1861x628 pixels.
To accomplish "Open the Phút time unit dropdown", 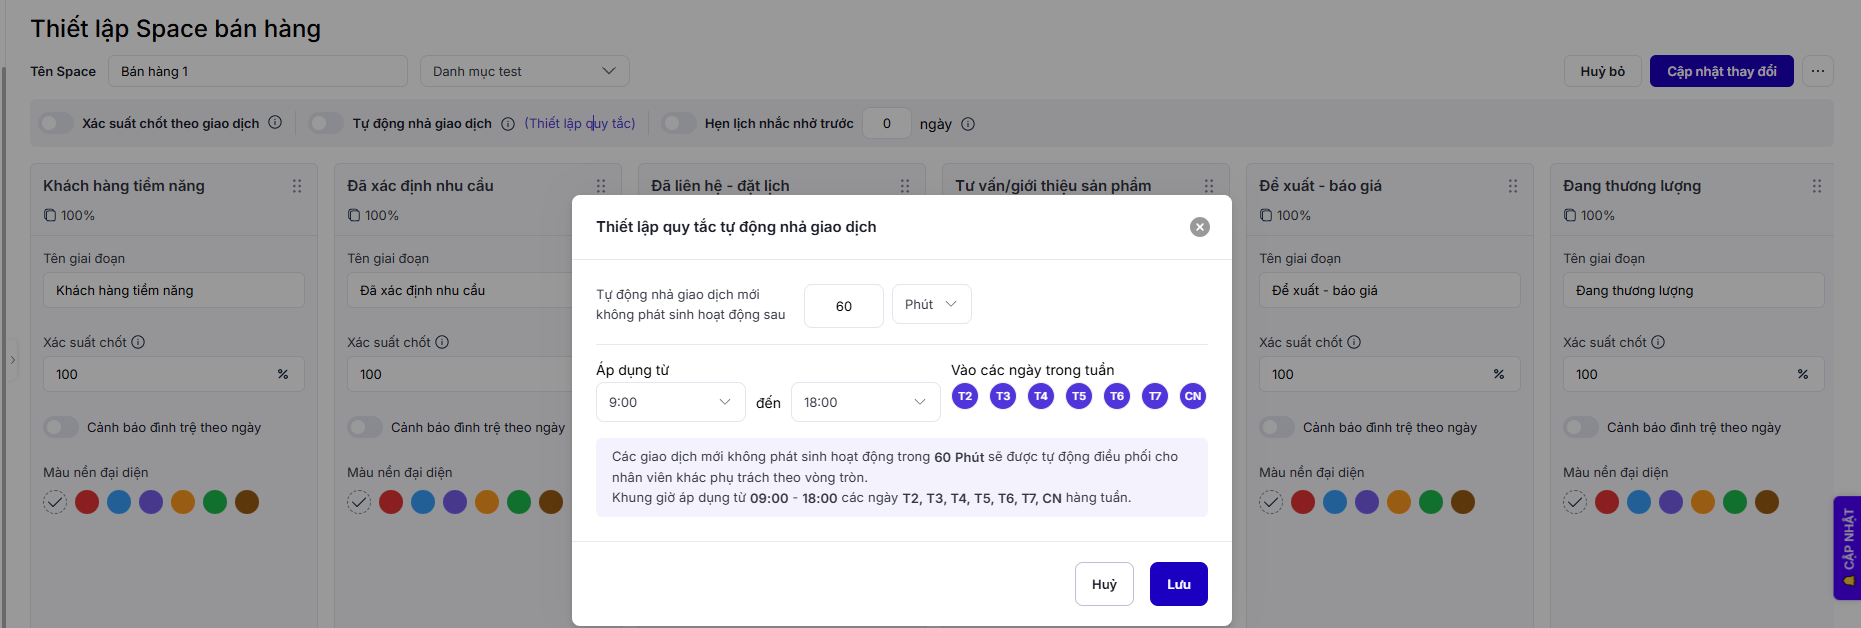I will 931,304.
